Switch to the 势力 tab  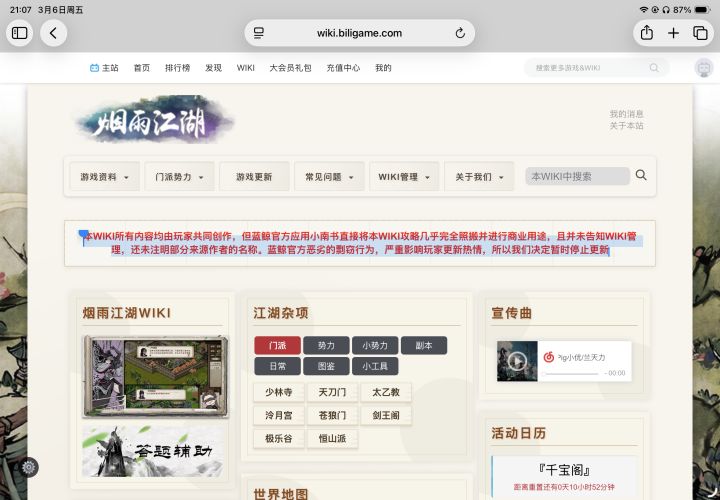tap(326, 345)
